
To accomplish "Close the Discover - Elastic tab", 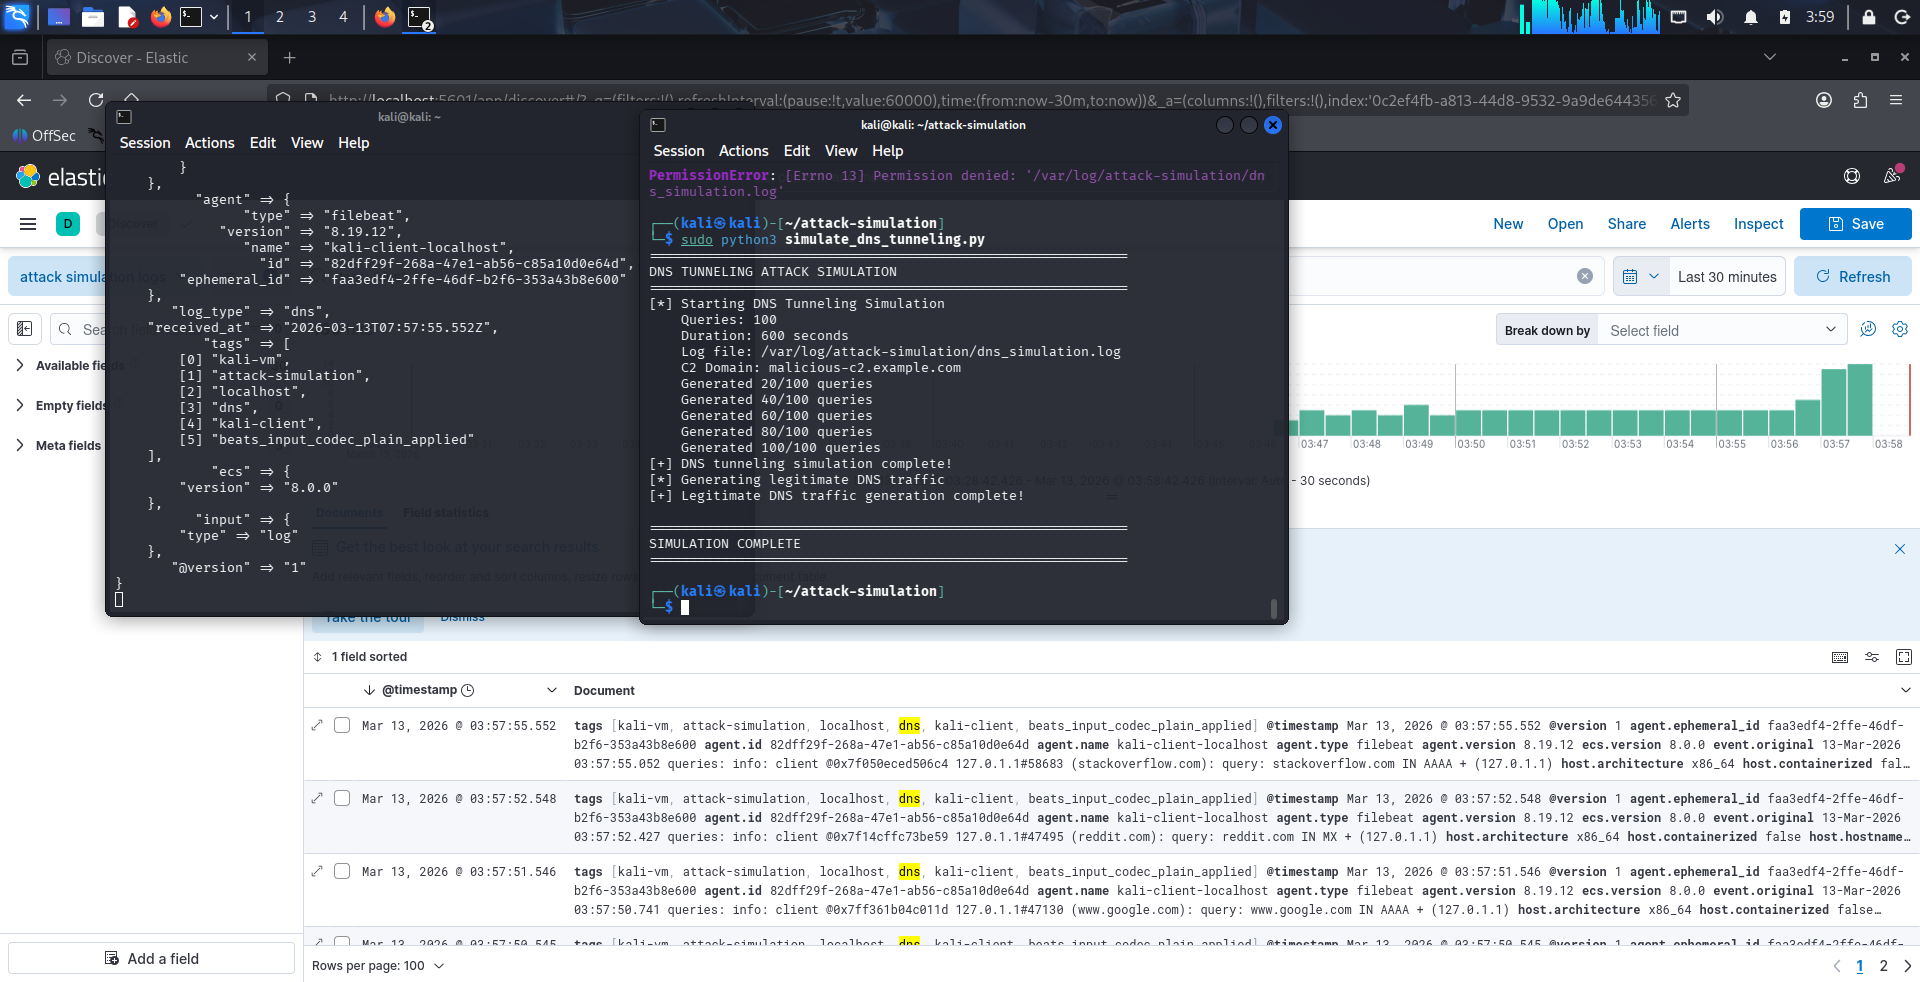I will coord(252,57).
